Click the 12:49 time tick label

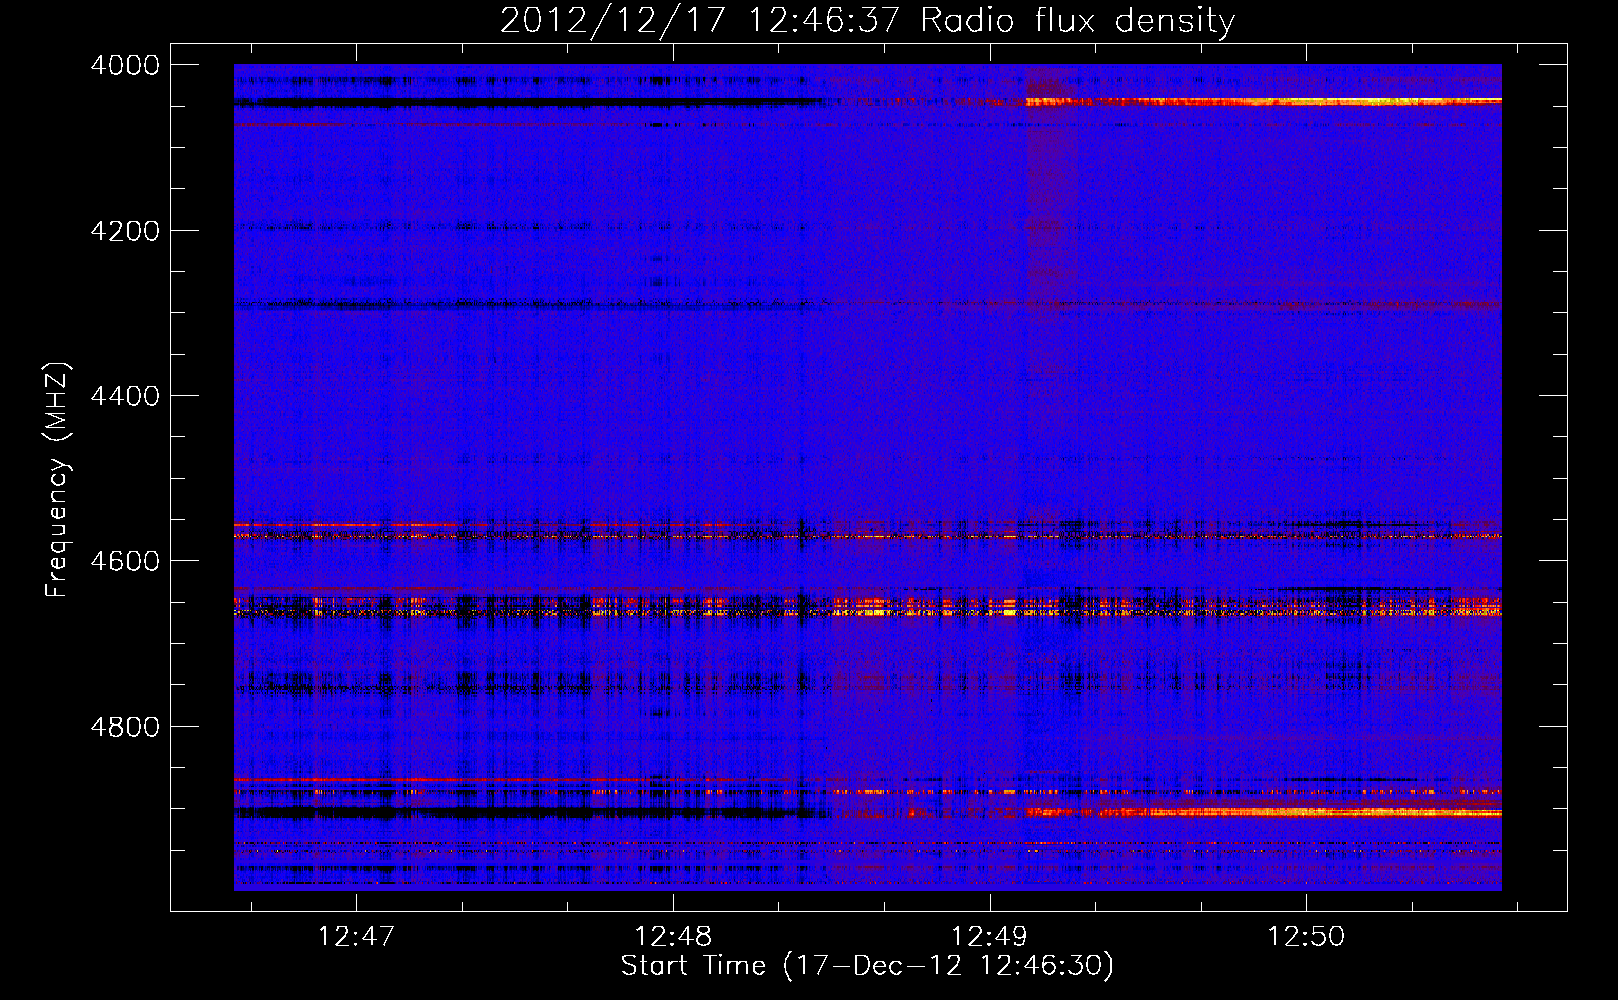(989, 936)
